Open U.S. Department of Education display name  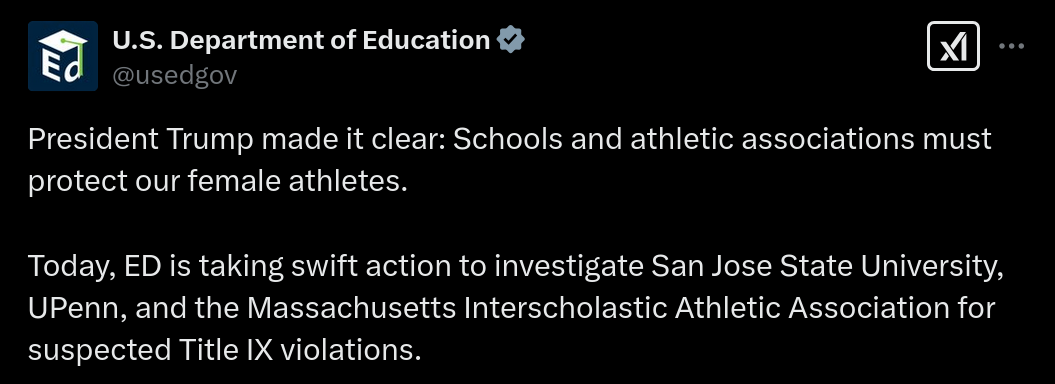301,40
